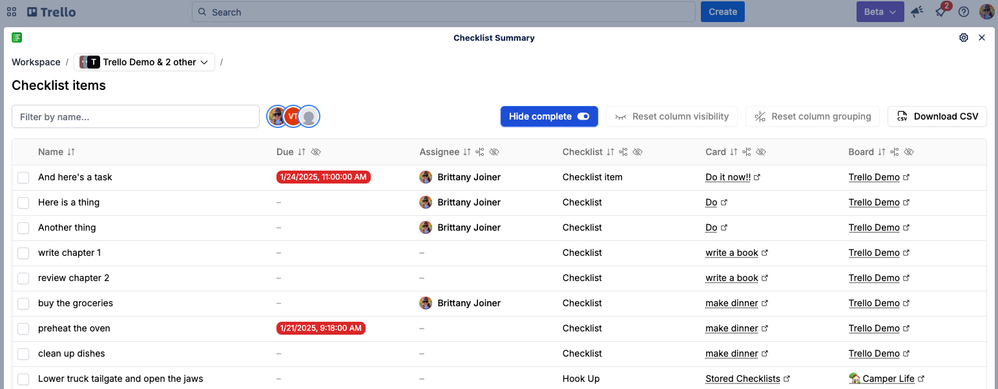Hide the Card column
This screenshot has width=998, height=389.
click(x=761, y=152)
